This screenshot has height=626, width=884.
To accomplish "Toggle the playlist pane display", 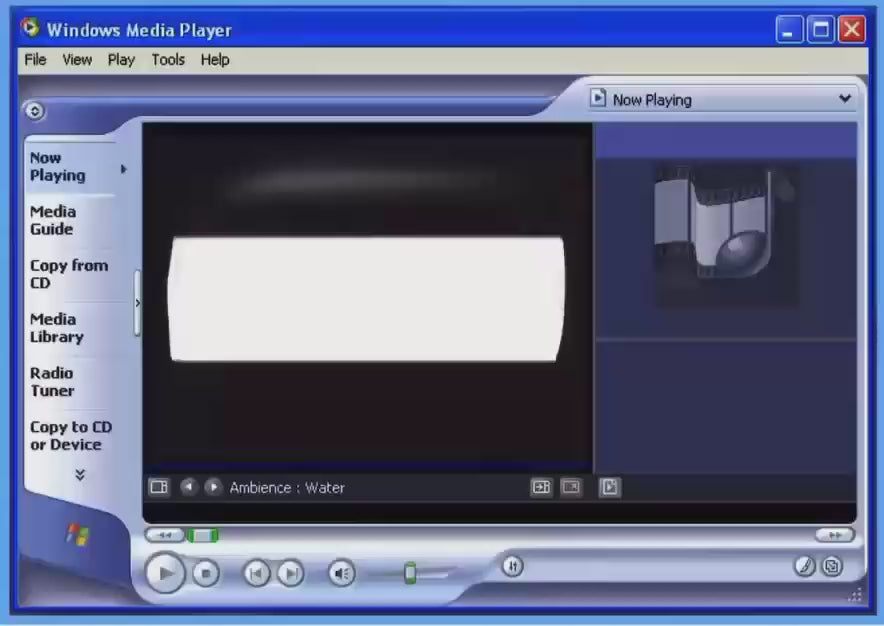I will click(x=610, y=487).
